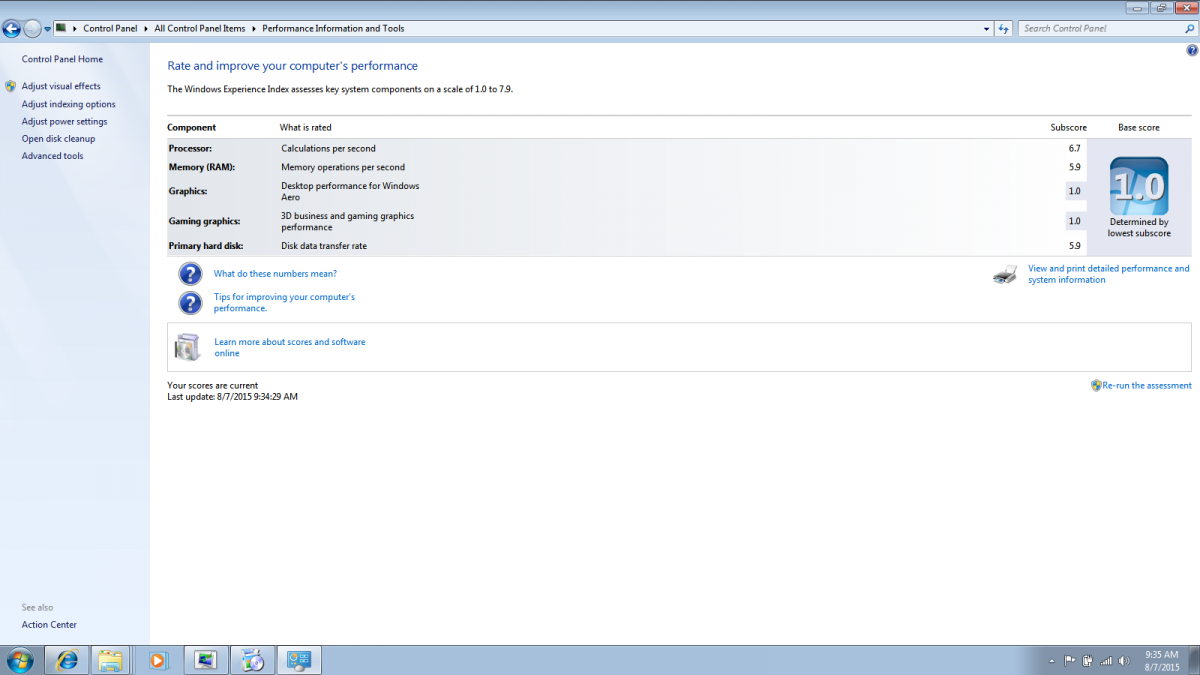
Task: Open the monitor picture app on taskbar
Action: click(x=206, y=660)
